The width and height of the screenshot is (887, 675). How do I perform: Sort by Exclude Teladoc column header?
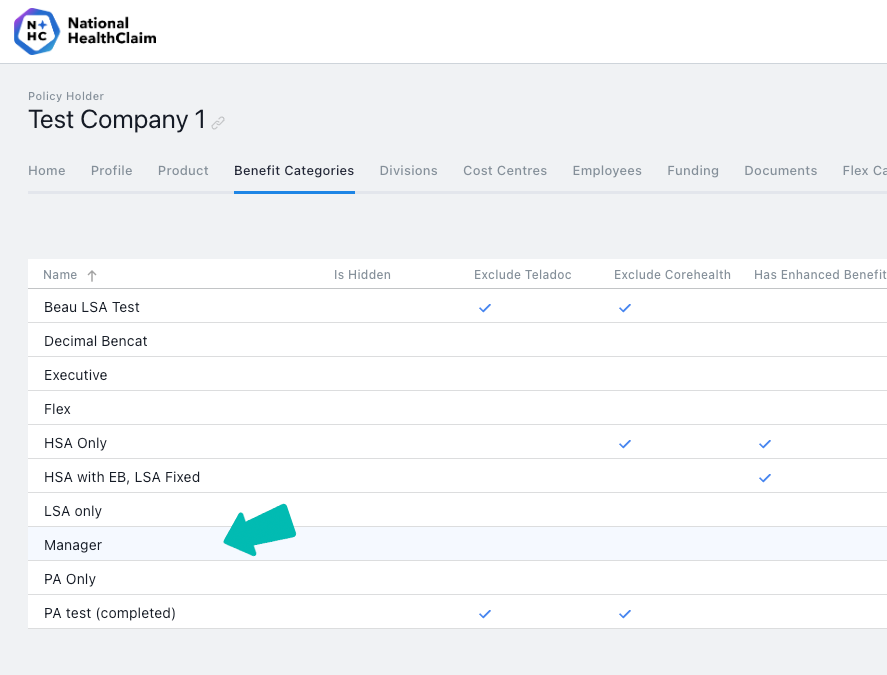(523, 275)
